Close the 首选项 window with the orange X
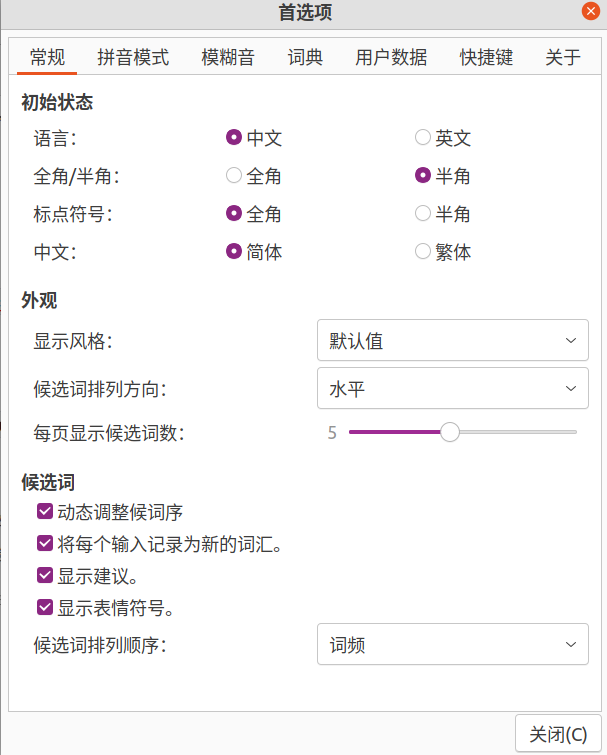The image size is (607, 755). [x=591, y=11]
